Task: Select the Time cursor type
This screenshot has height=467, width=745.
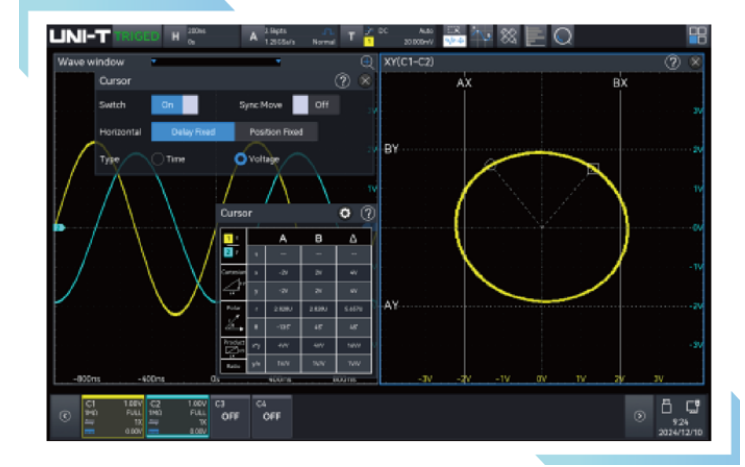Action: [x=158, y=159]
